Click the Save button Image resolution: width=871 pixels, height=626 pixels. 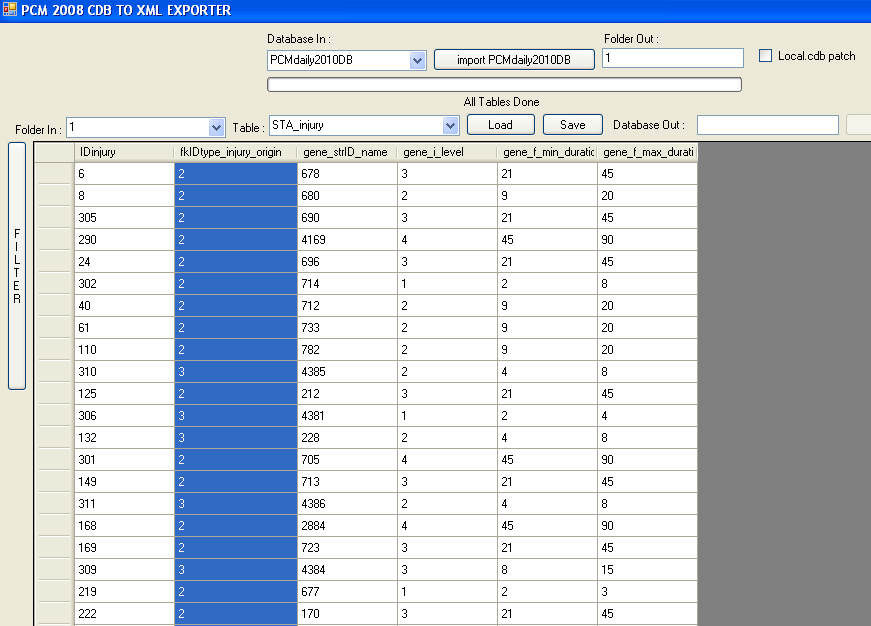click(572, 125)
